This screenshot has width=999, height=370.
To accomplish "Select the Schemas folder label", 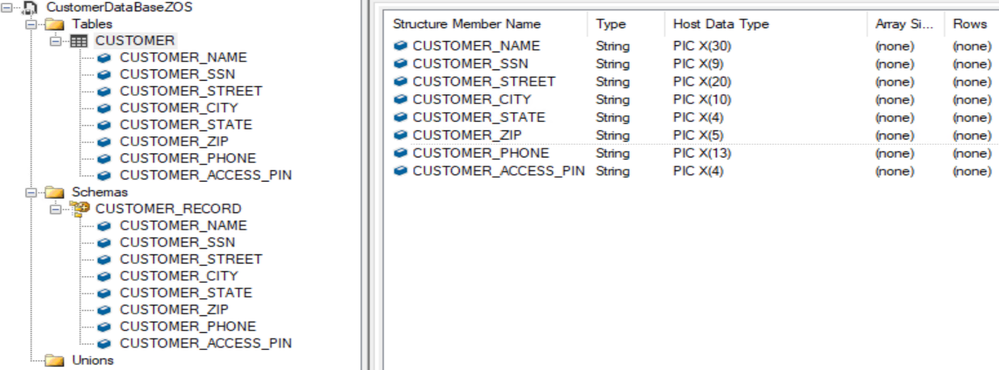I will tap(100, 192).
